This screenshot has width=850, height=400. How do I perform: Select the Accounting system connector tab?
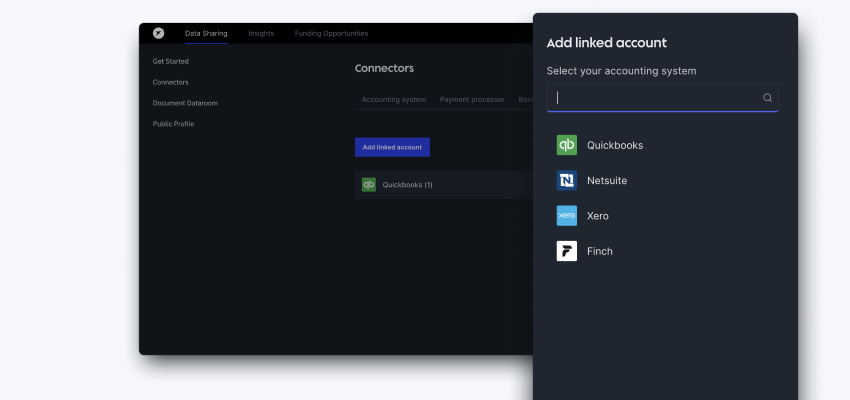[394, 100]
